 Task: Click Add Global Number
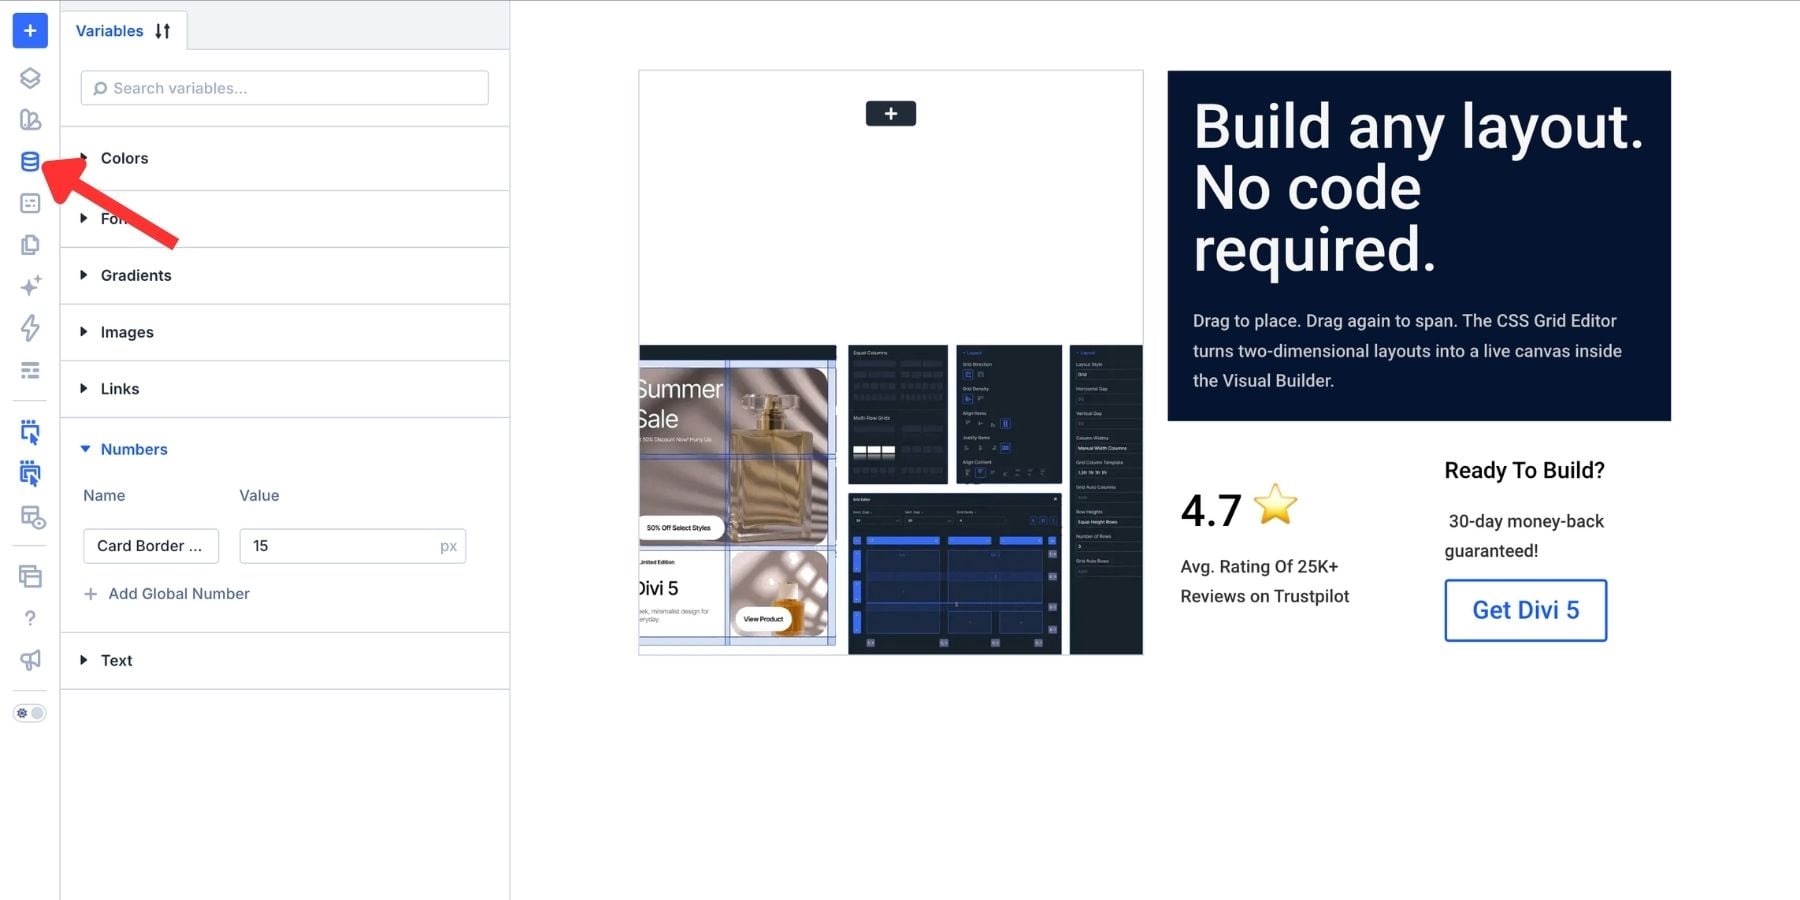[x=167, y=594]
